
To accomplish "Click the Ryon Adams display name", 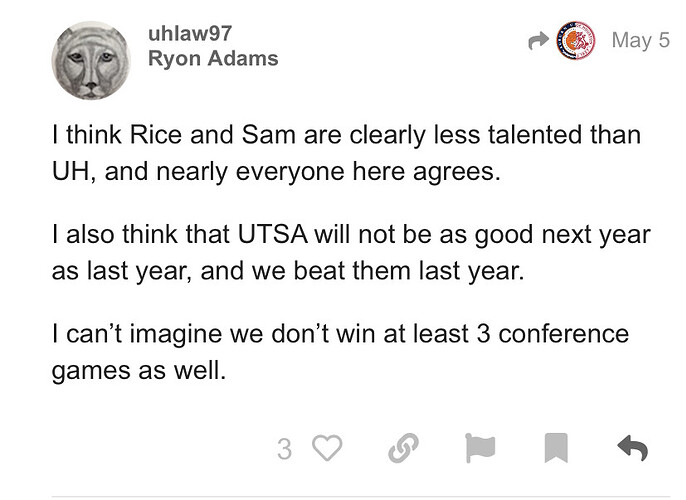I will [x=213, y=58].
